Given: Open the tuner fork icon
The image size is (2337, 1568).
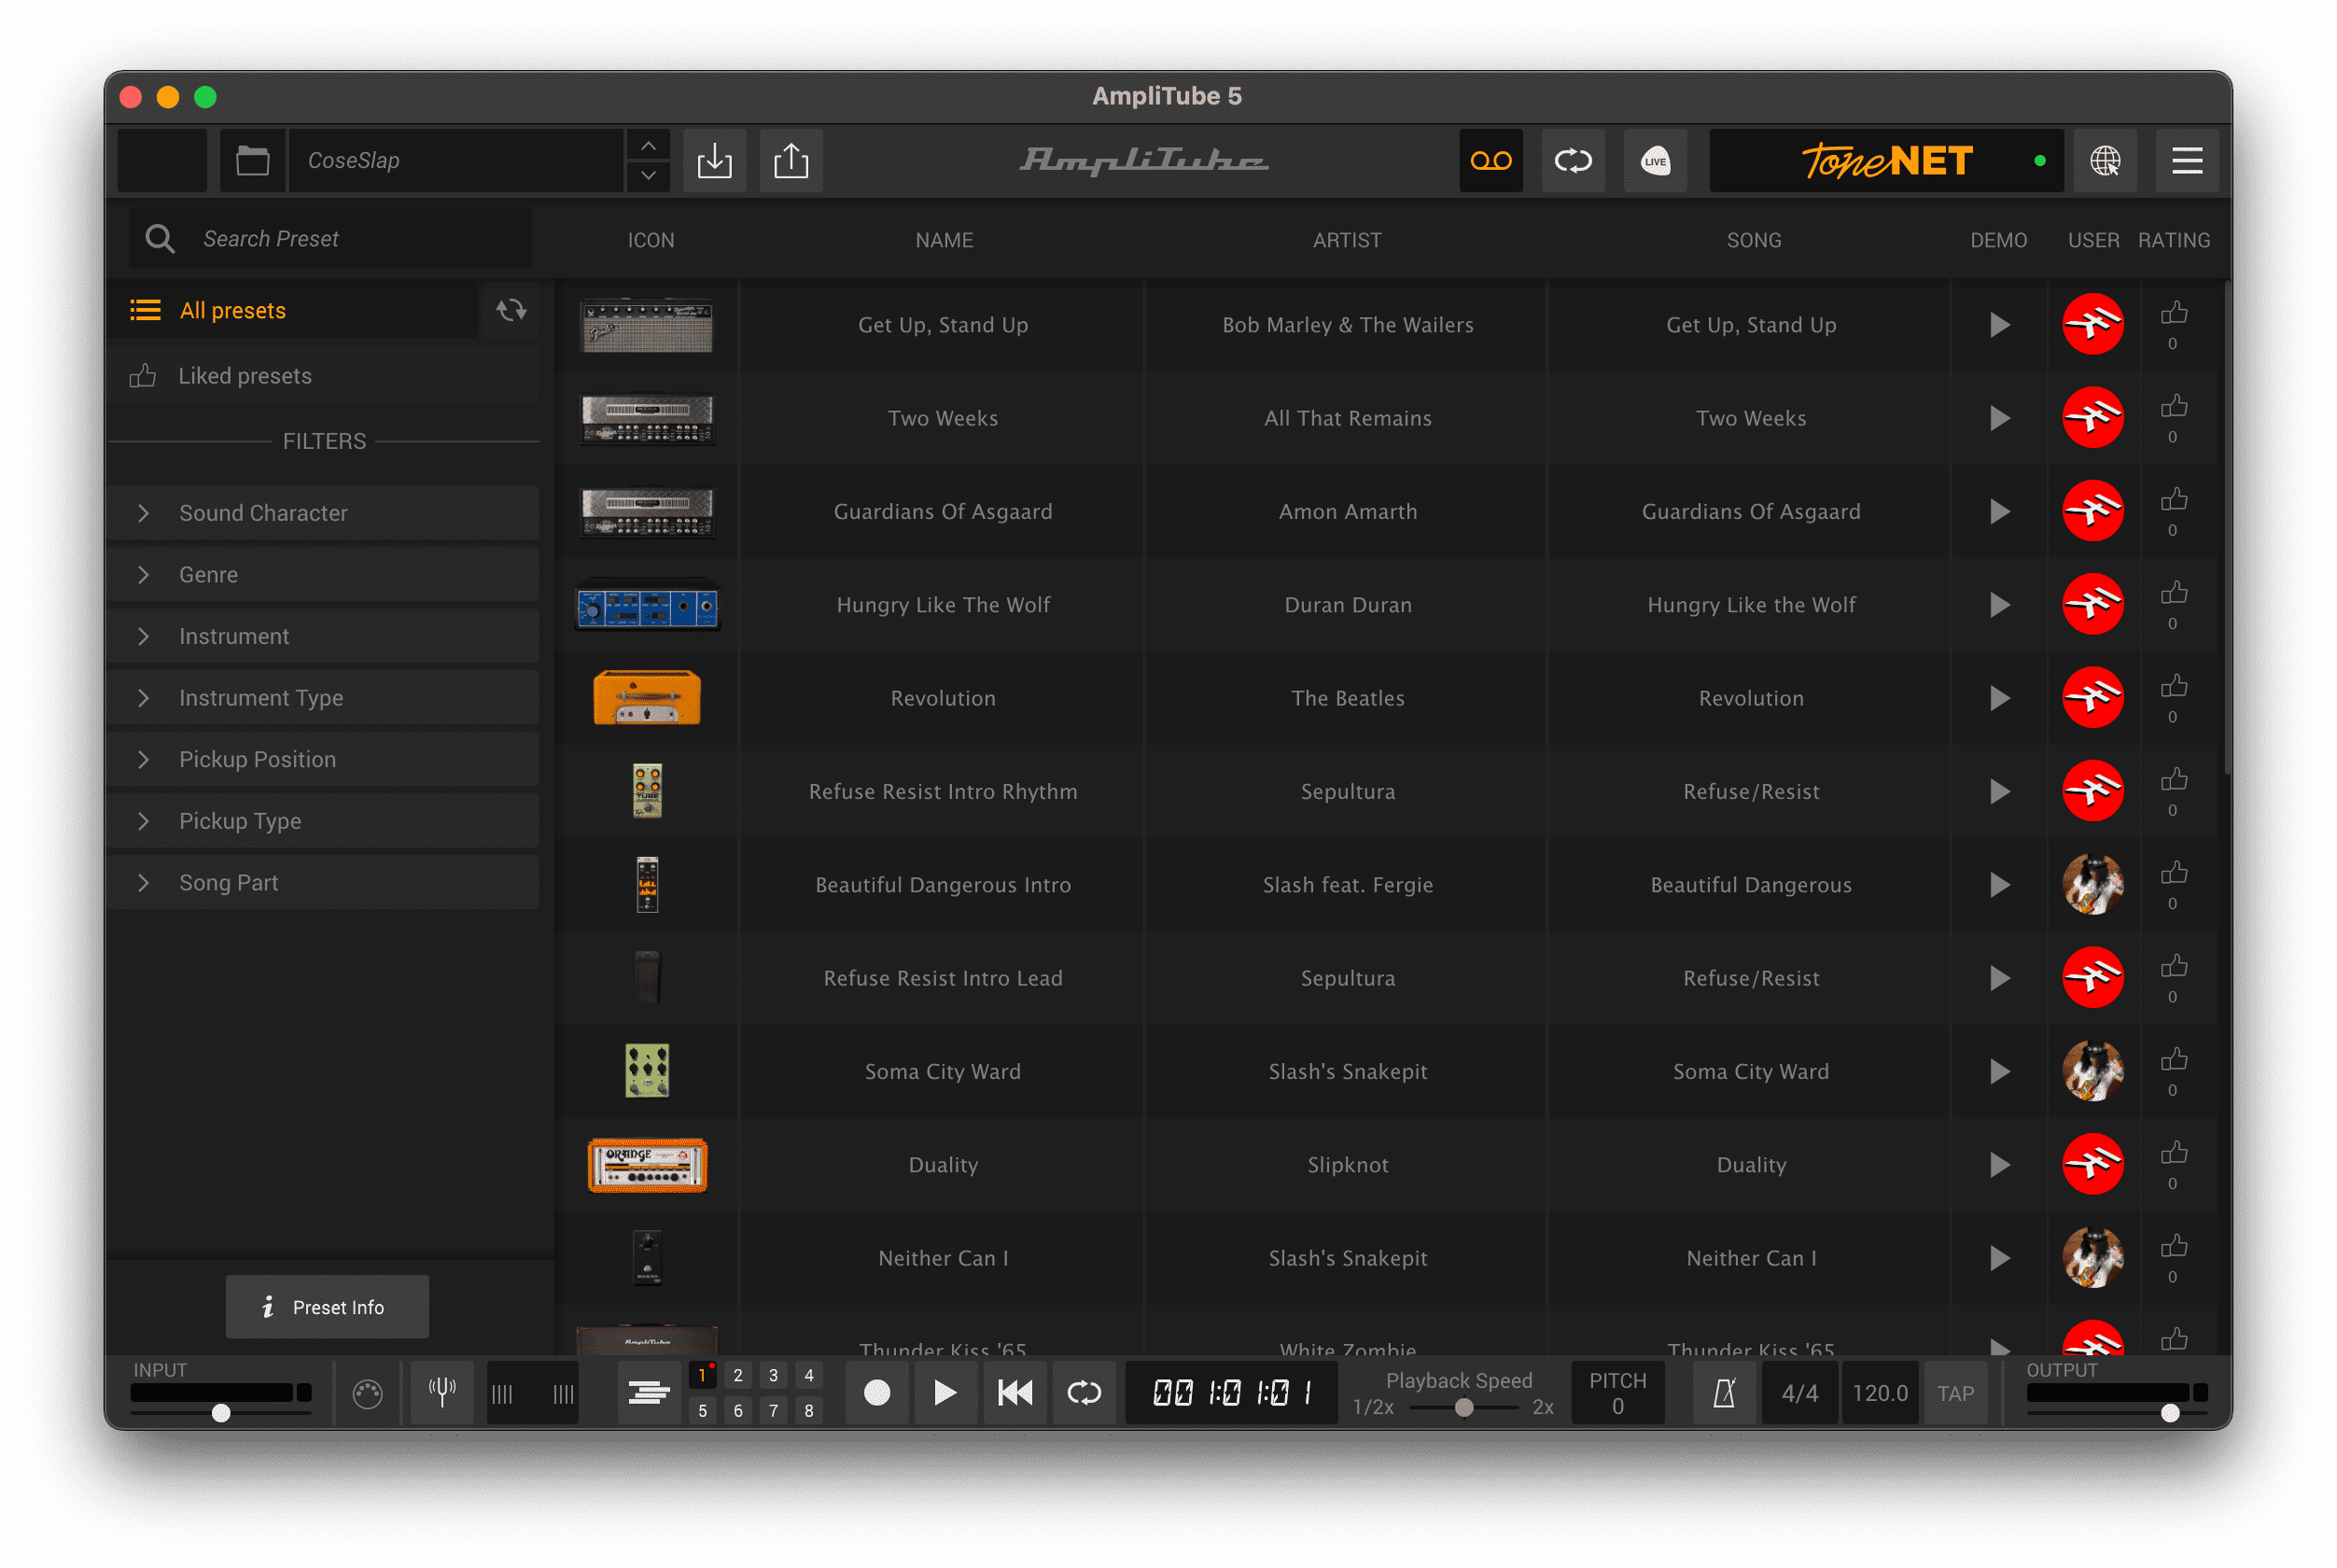Looking at the screenshot, I should point(442,1392).
